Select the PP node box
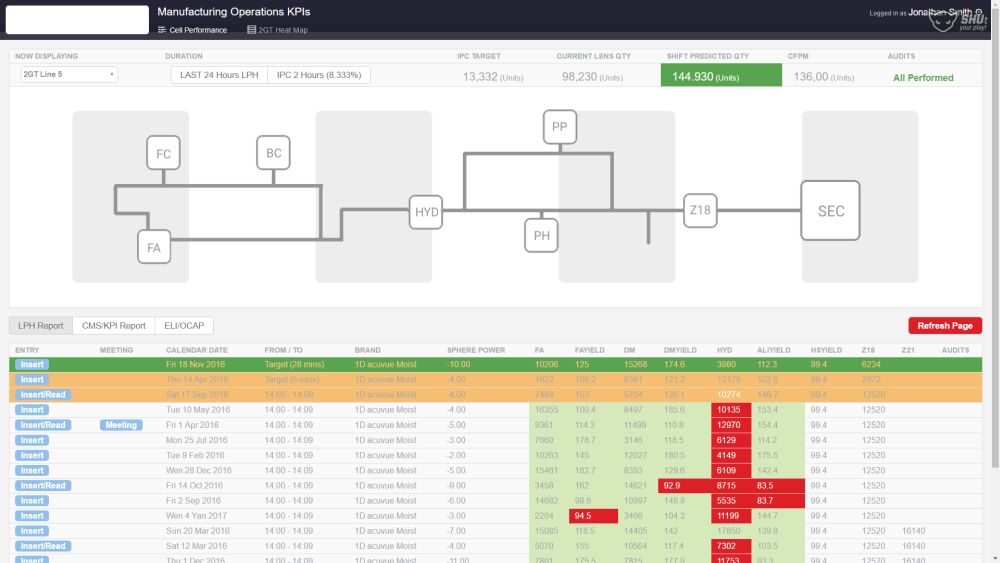The width and height of the screenshot is (1000, 563). coord(560,127)
